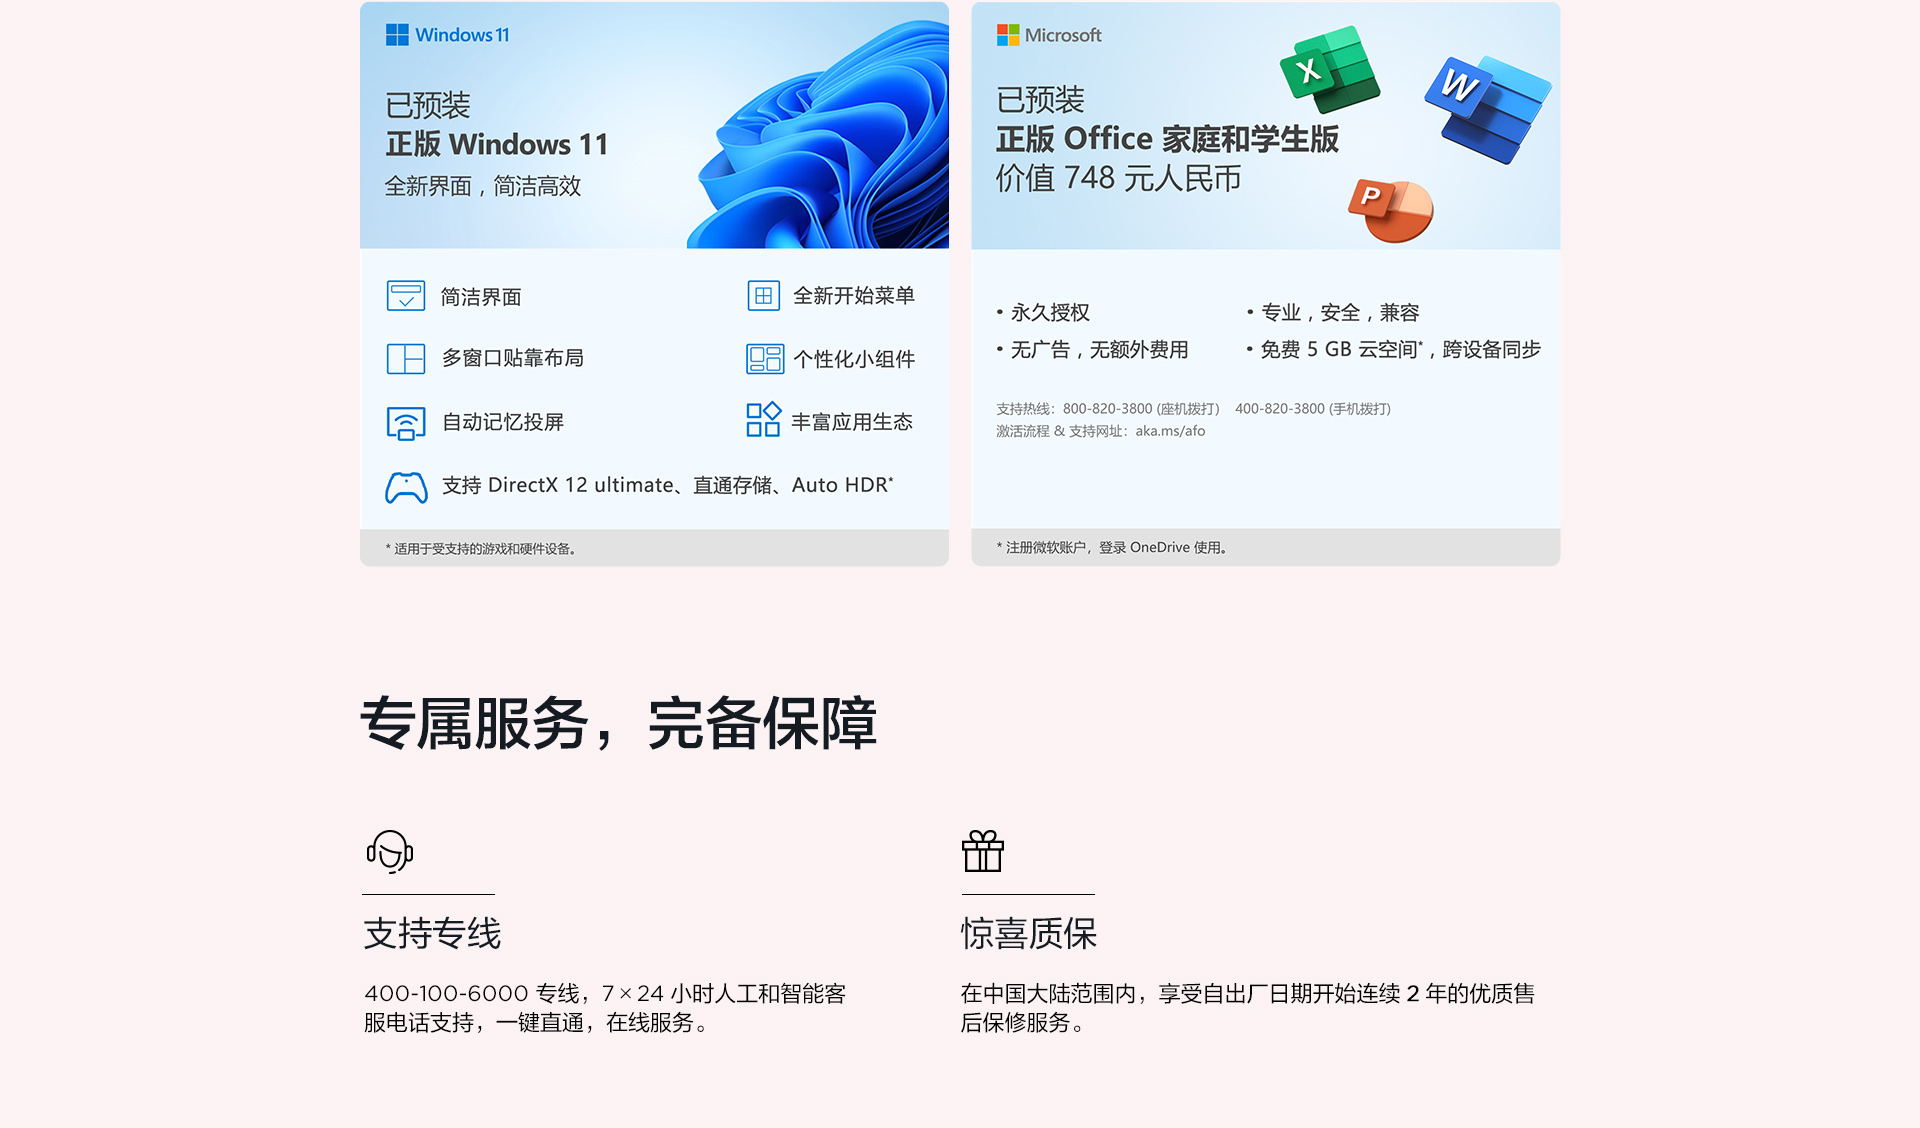The image size is (1920, 1128).
Task: Click the bullet 永久授权
Action: (1043, 313)
